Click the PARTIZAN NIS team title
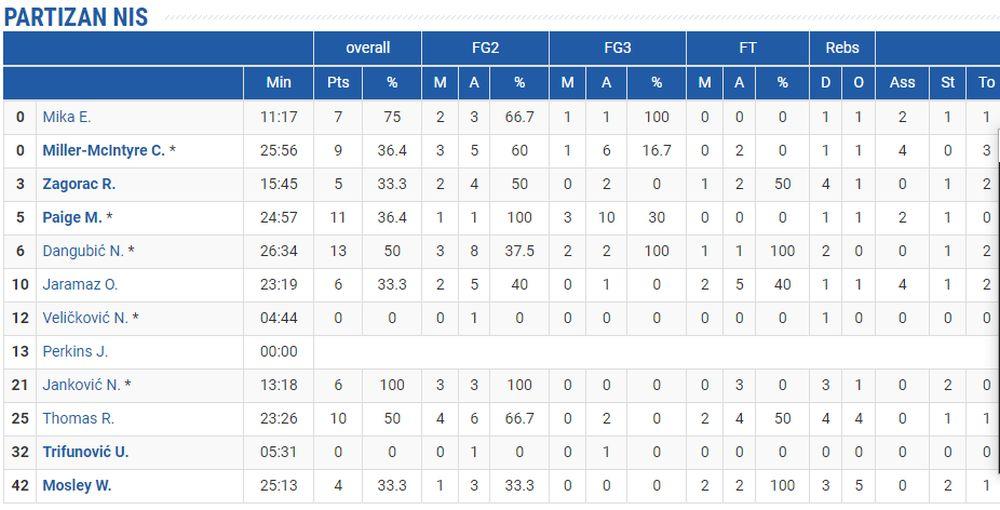The height and width of the screenshot is (510, 1000). coord(76,16)
